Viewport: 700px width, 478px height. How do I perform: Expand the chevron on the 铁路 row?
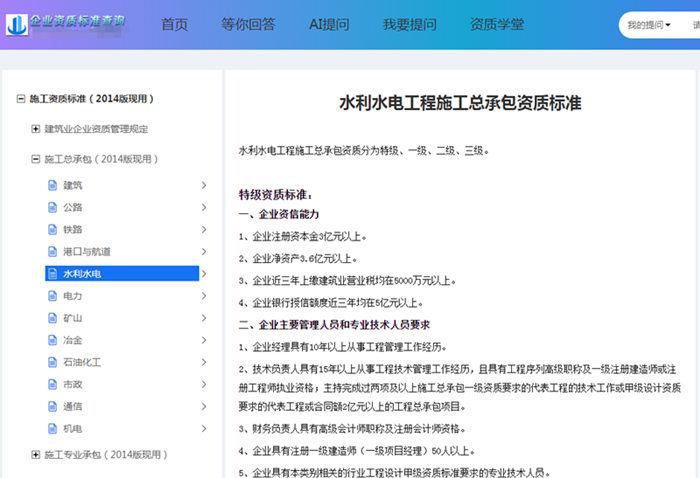pos(204,229)
